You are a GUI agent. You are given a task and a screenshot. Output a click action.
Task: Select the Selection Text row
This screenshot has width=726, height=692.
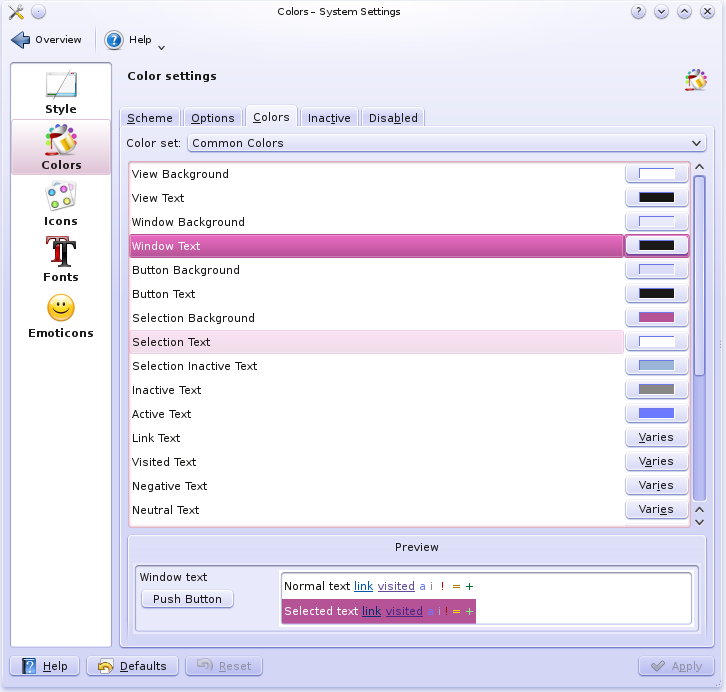coord(376,342)
